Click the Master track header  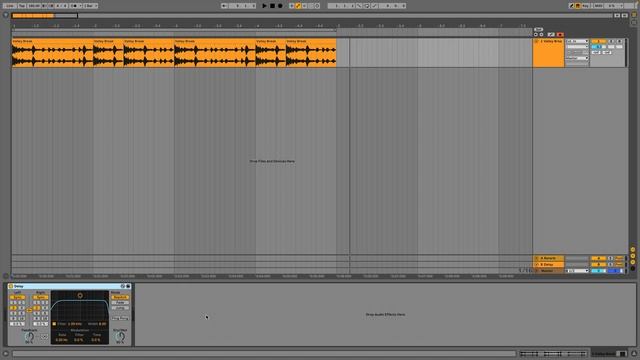click(549, 271)
